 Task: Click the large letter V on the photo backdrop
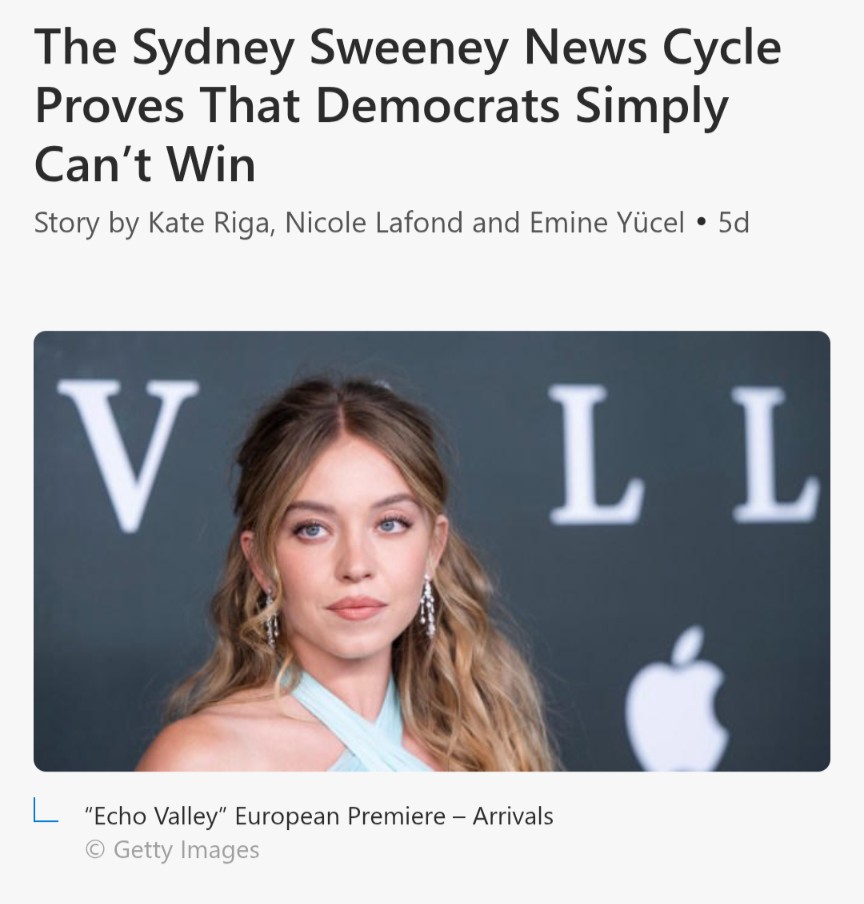pyautogui.click(x=128, y=455)
